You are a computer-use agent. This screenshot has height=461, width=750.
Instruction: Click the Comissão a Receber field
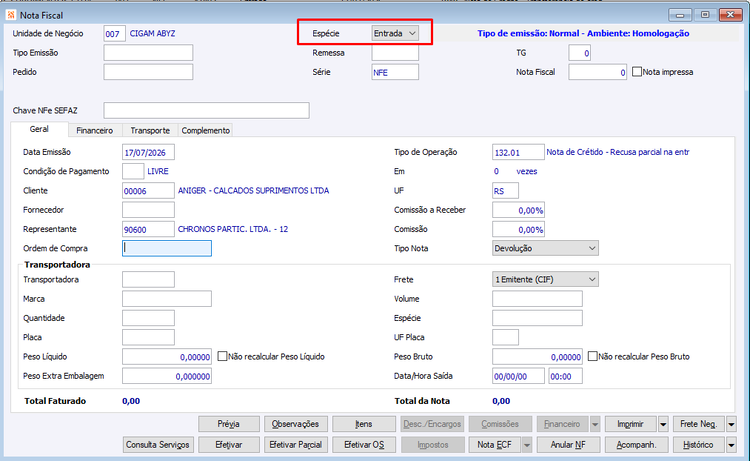coord(518,209)
